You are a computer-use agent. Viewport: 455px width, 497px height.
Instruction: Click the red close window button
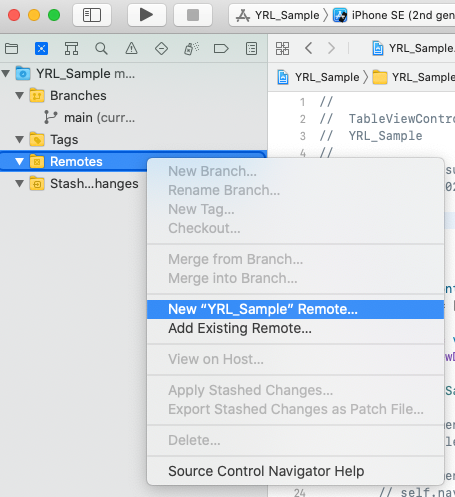tap(14, 15)
